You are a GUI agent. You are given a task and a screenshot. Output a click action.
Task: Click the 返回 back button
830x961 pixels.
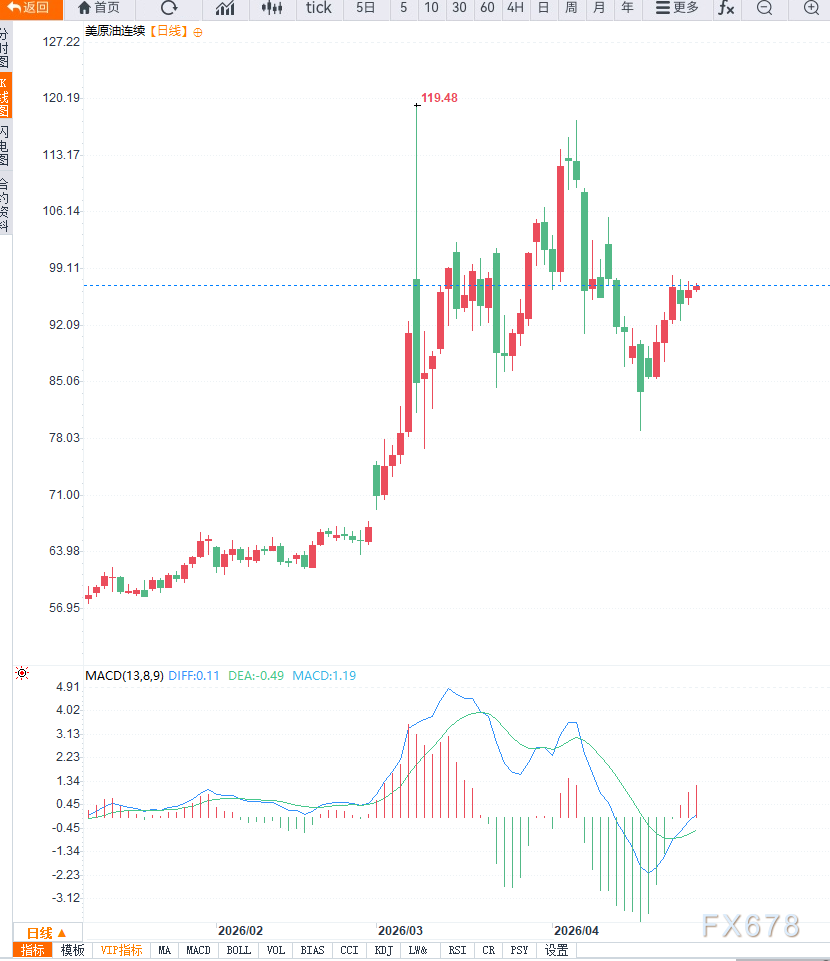30,8
